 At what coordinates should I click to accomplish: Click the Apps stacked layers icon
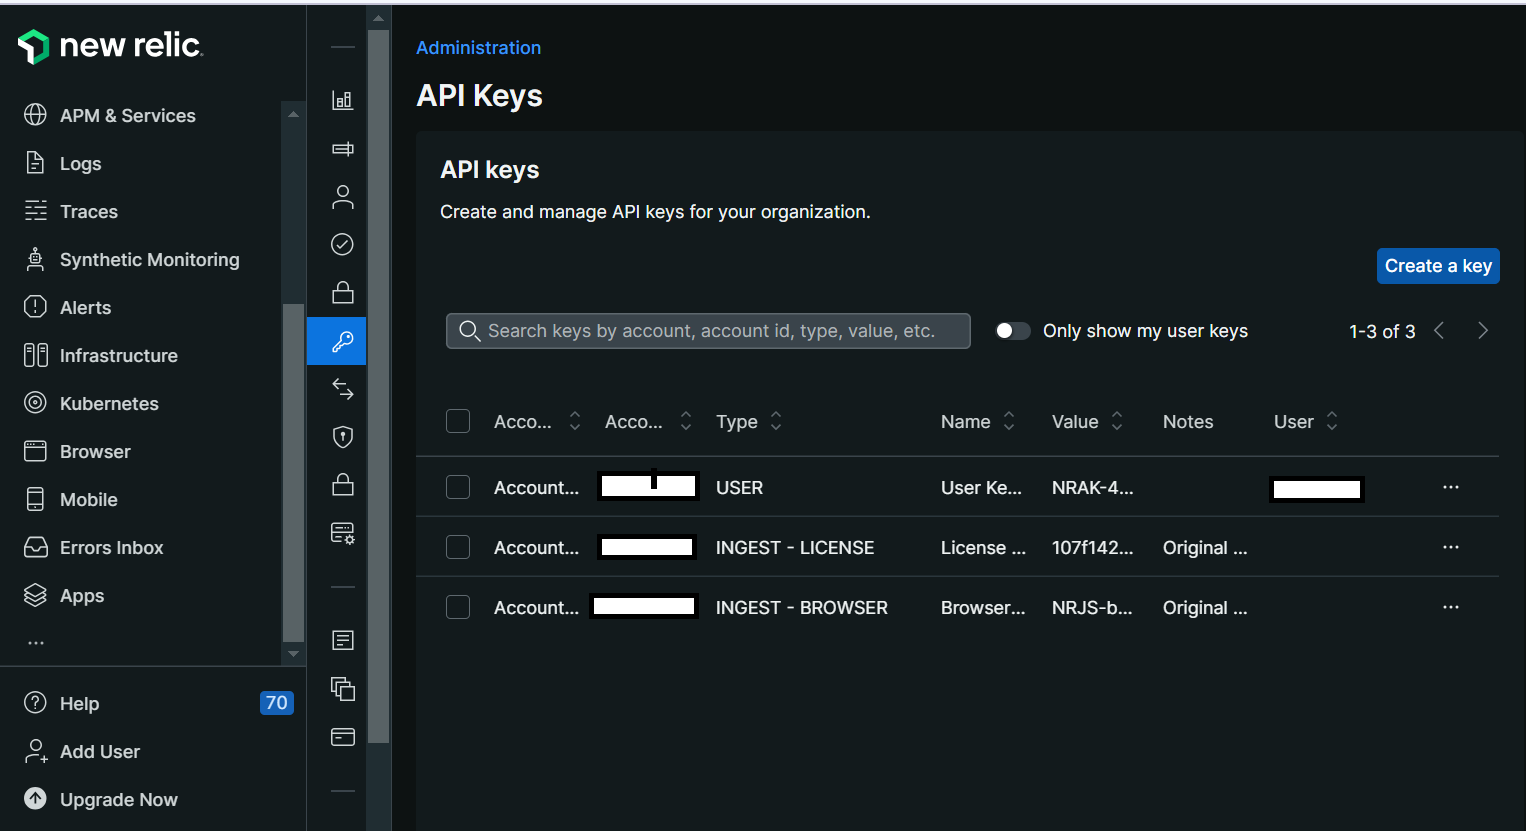[35, 595]
